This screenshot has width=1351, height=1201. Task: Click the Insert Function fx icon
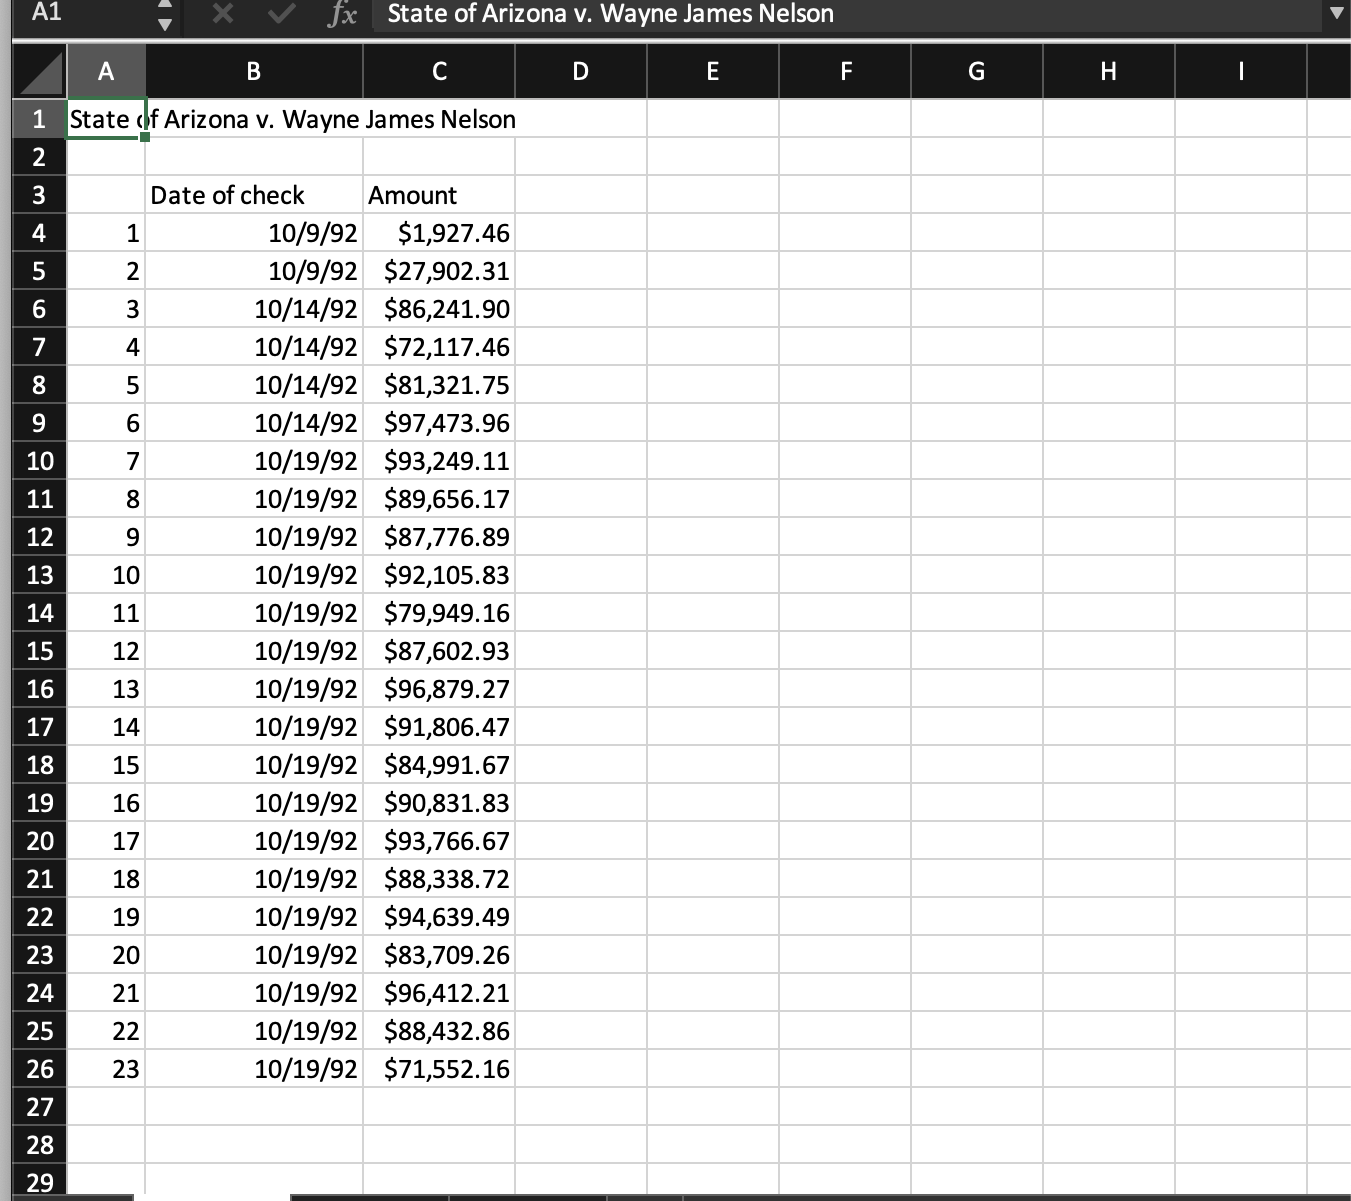point(342,14)
